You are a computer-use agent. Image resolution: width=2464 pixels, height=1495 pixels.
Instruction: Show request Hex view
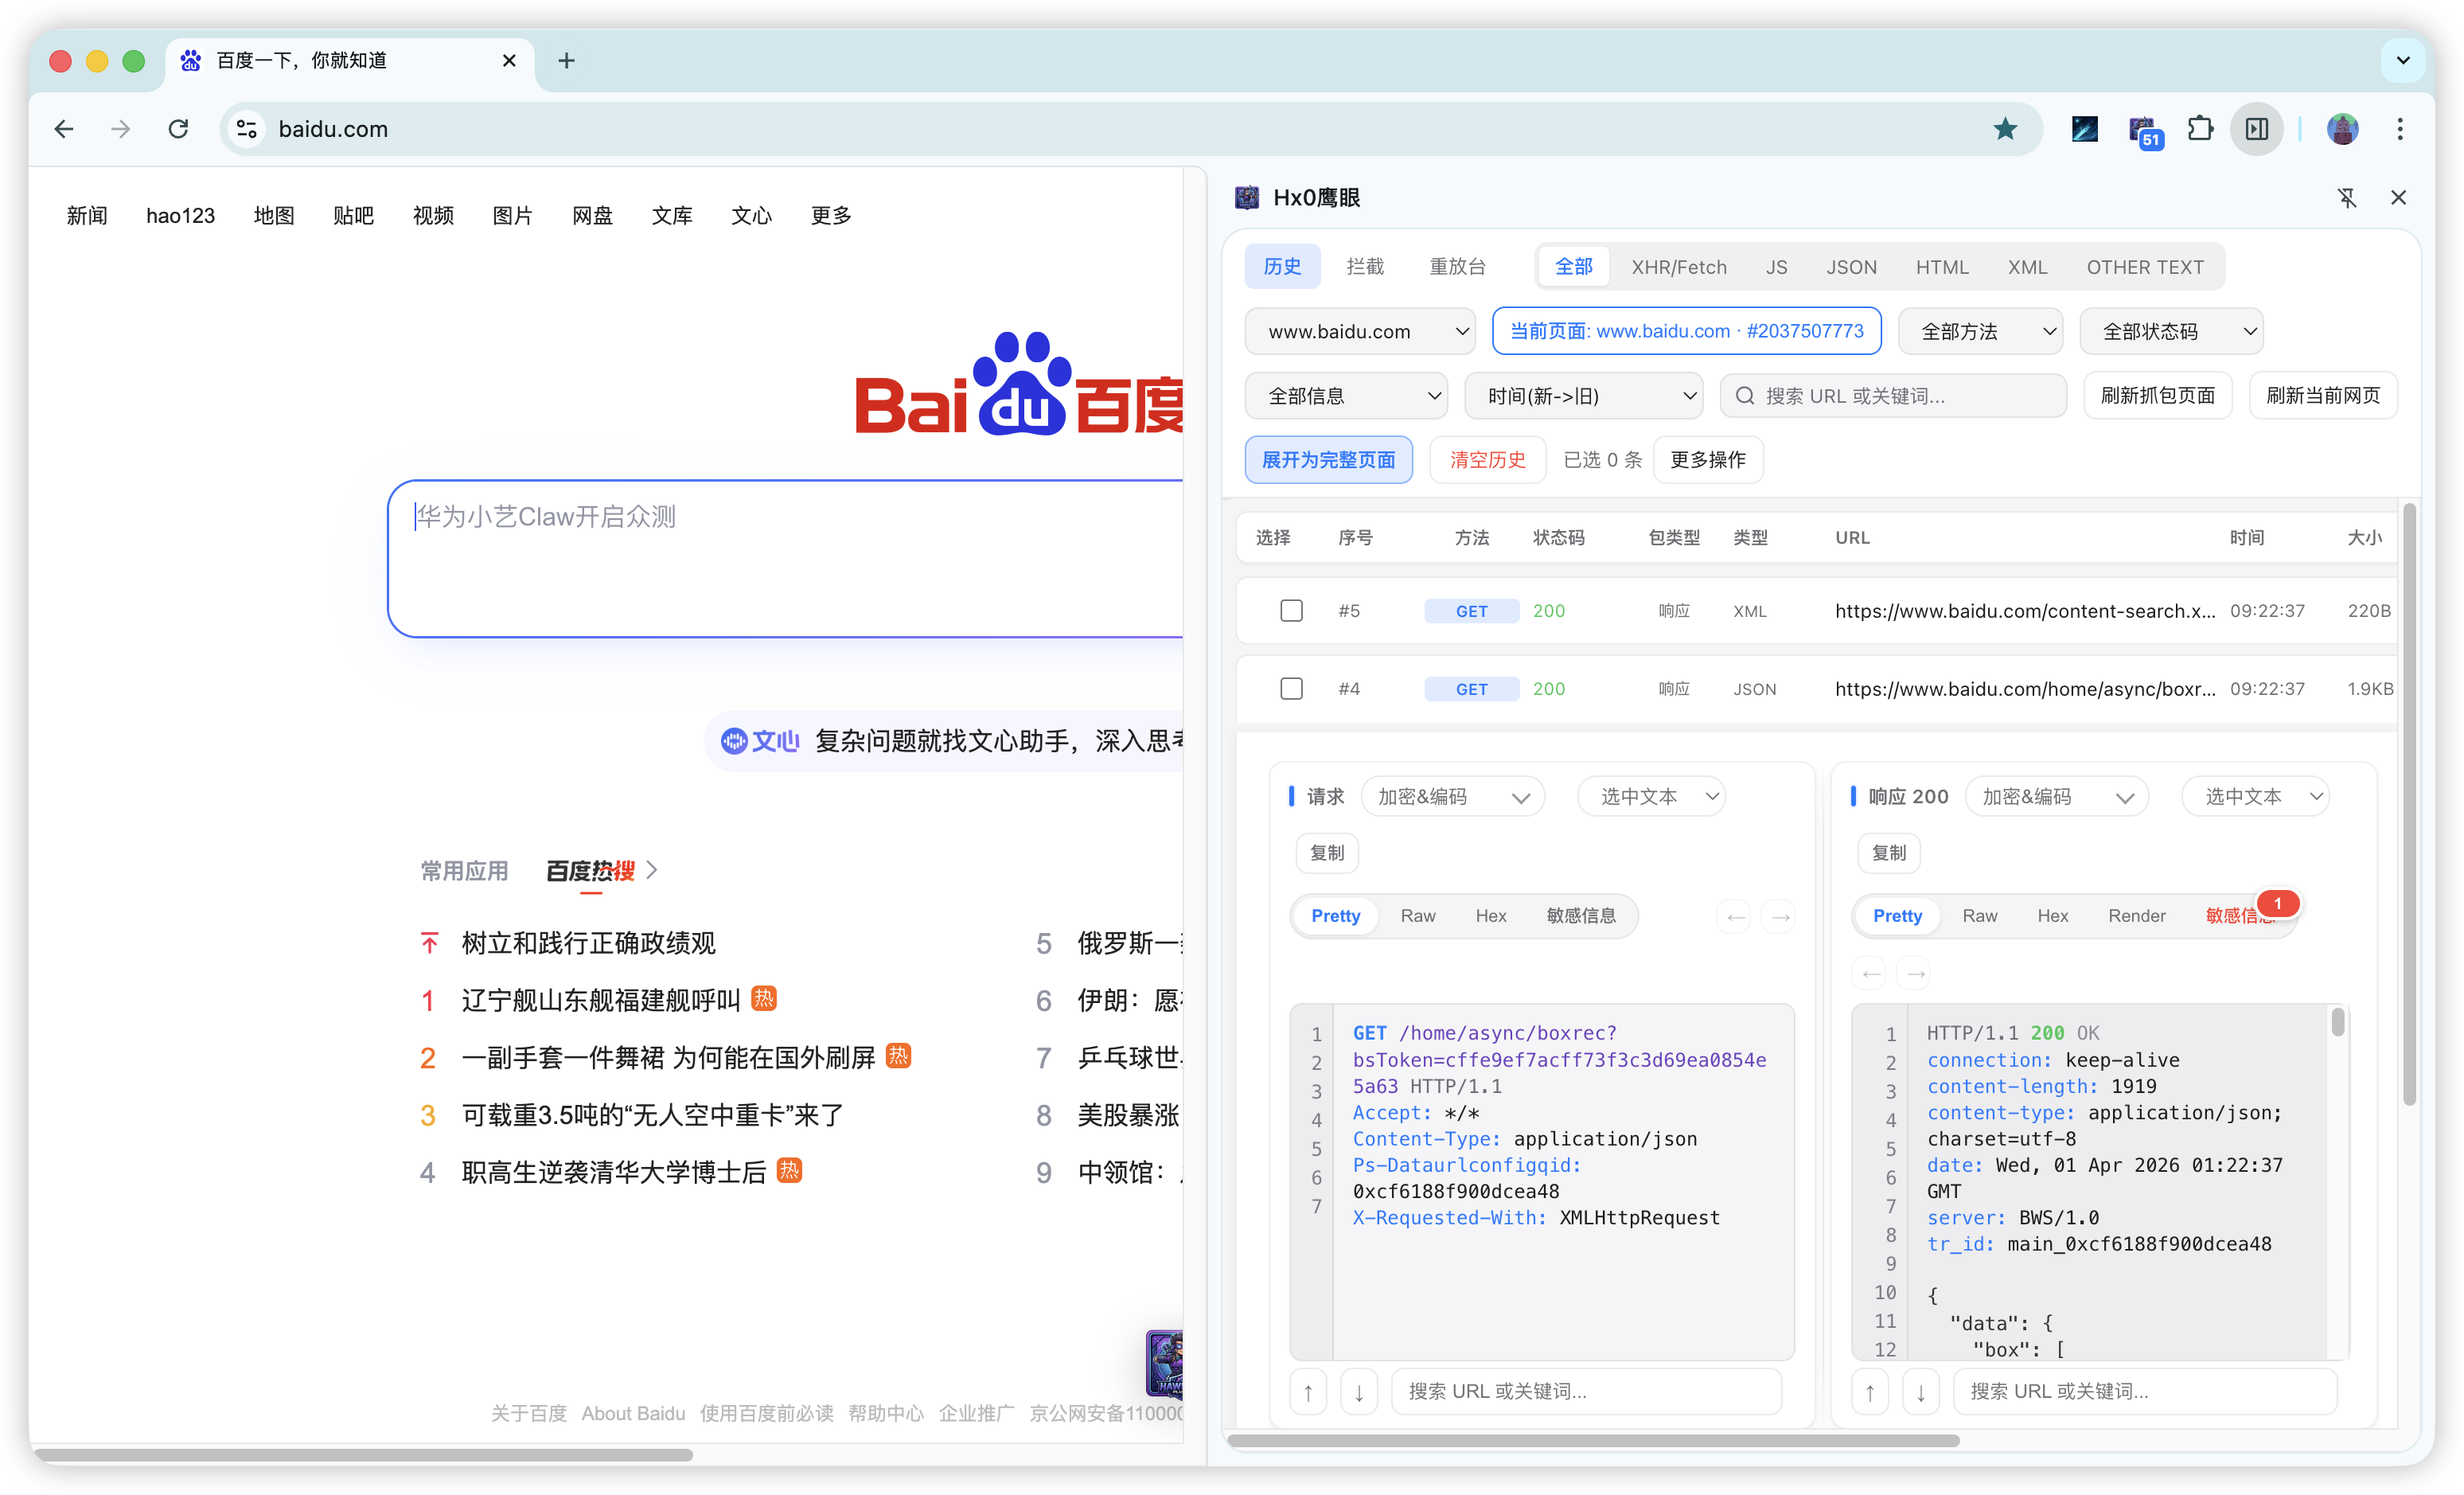coord(1490,916)
